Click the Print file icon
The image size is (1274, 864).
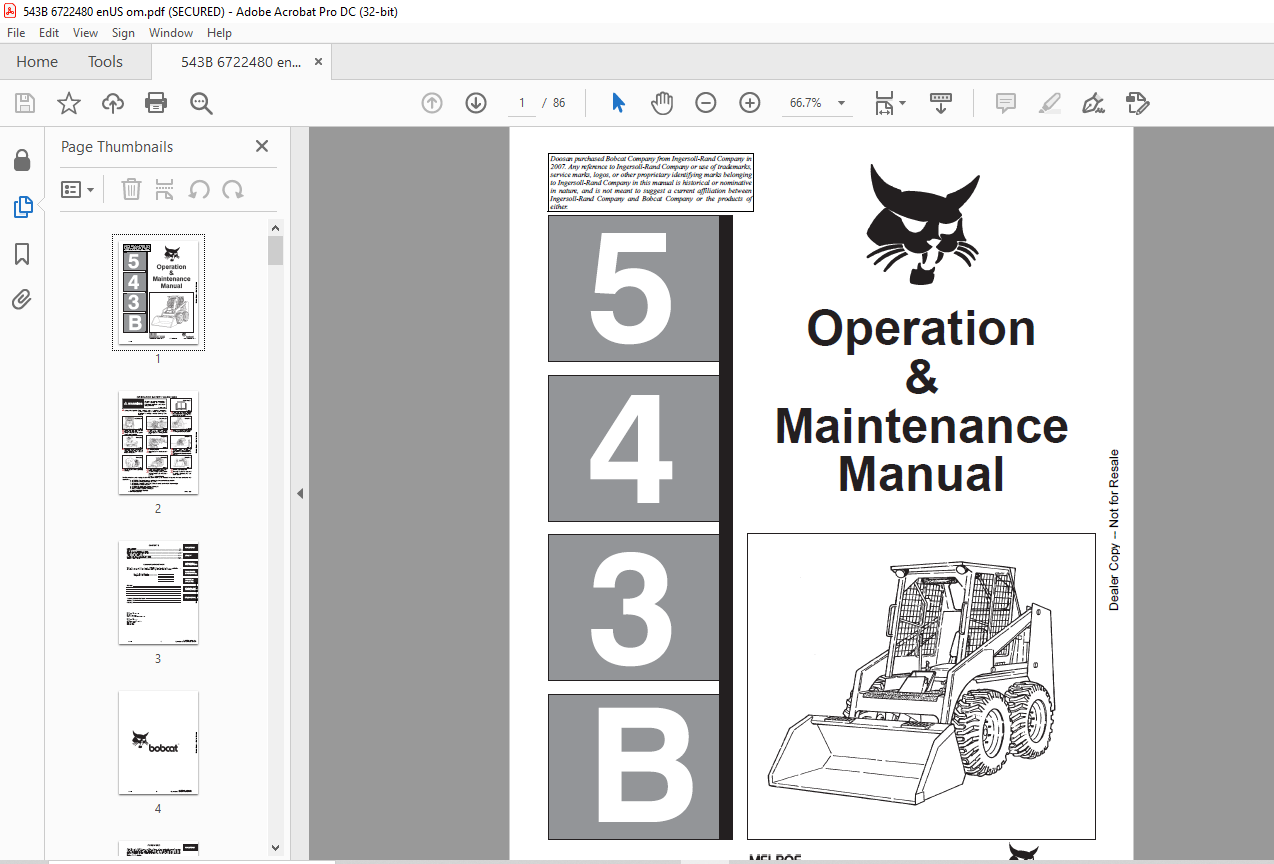pyautogui.click(x=156, y=103)
